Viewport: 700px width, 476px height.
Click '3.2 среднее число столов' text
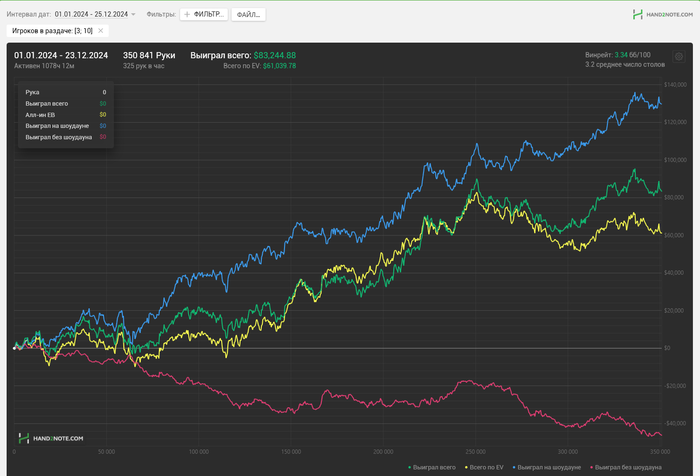(x=625, y=64)
